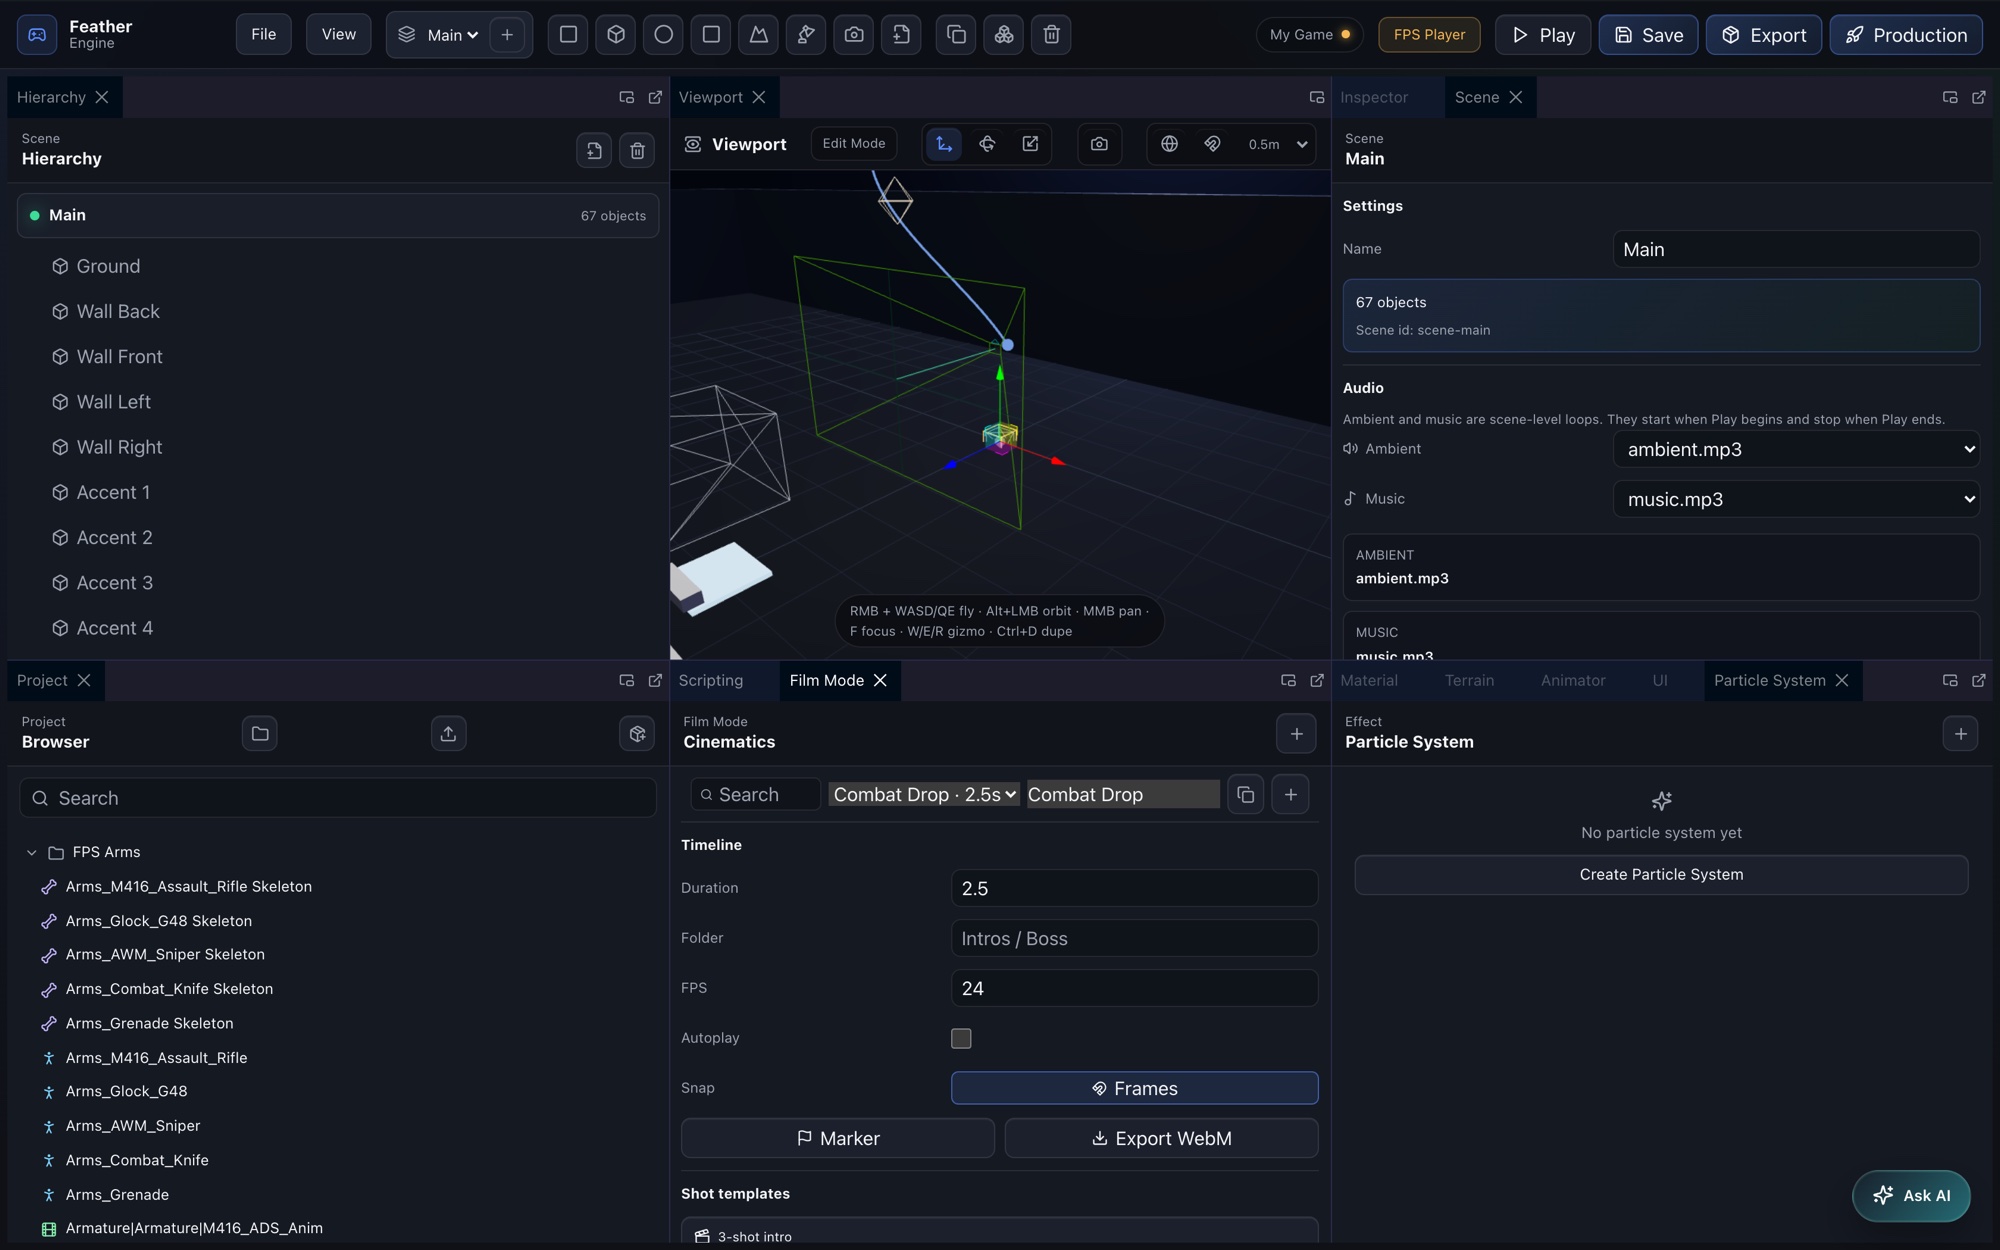The width and height of the screenshot is (2000, 1250).
Task: Click the plus icon beside the cinematic copy icon
Action: pyautogui.click(x=1291, y=795)
